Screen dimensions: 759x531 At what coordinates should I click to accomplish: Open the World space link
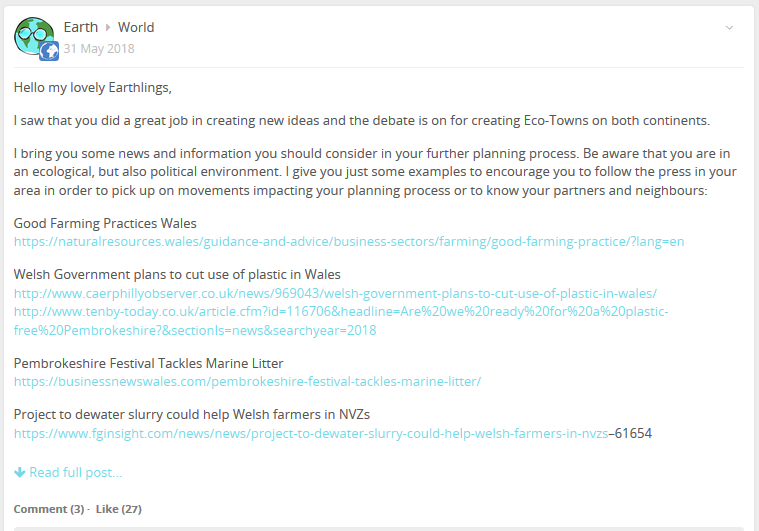(x=136, y=27)
